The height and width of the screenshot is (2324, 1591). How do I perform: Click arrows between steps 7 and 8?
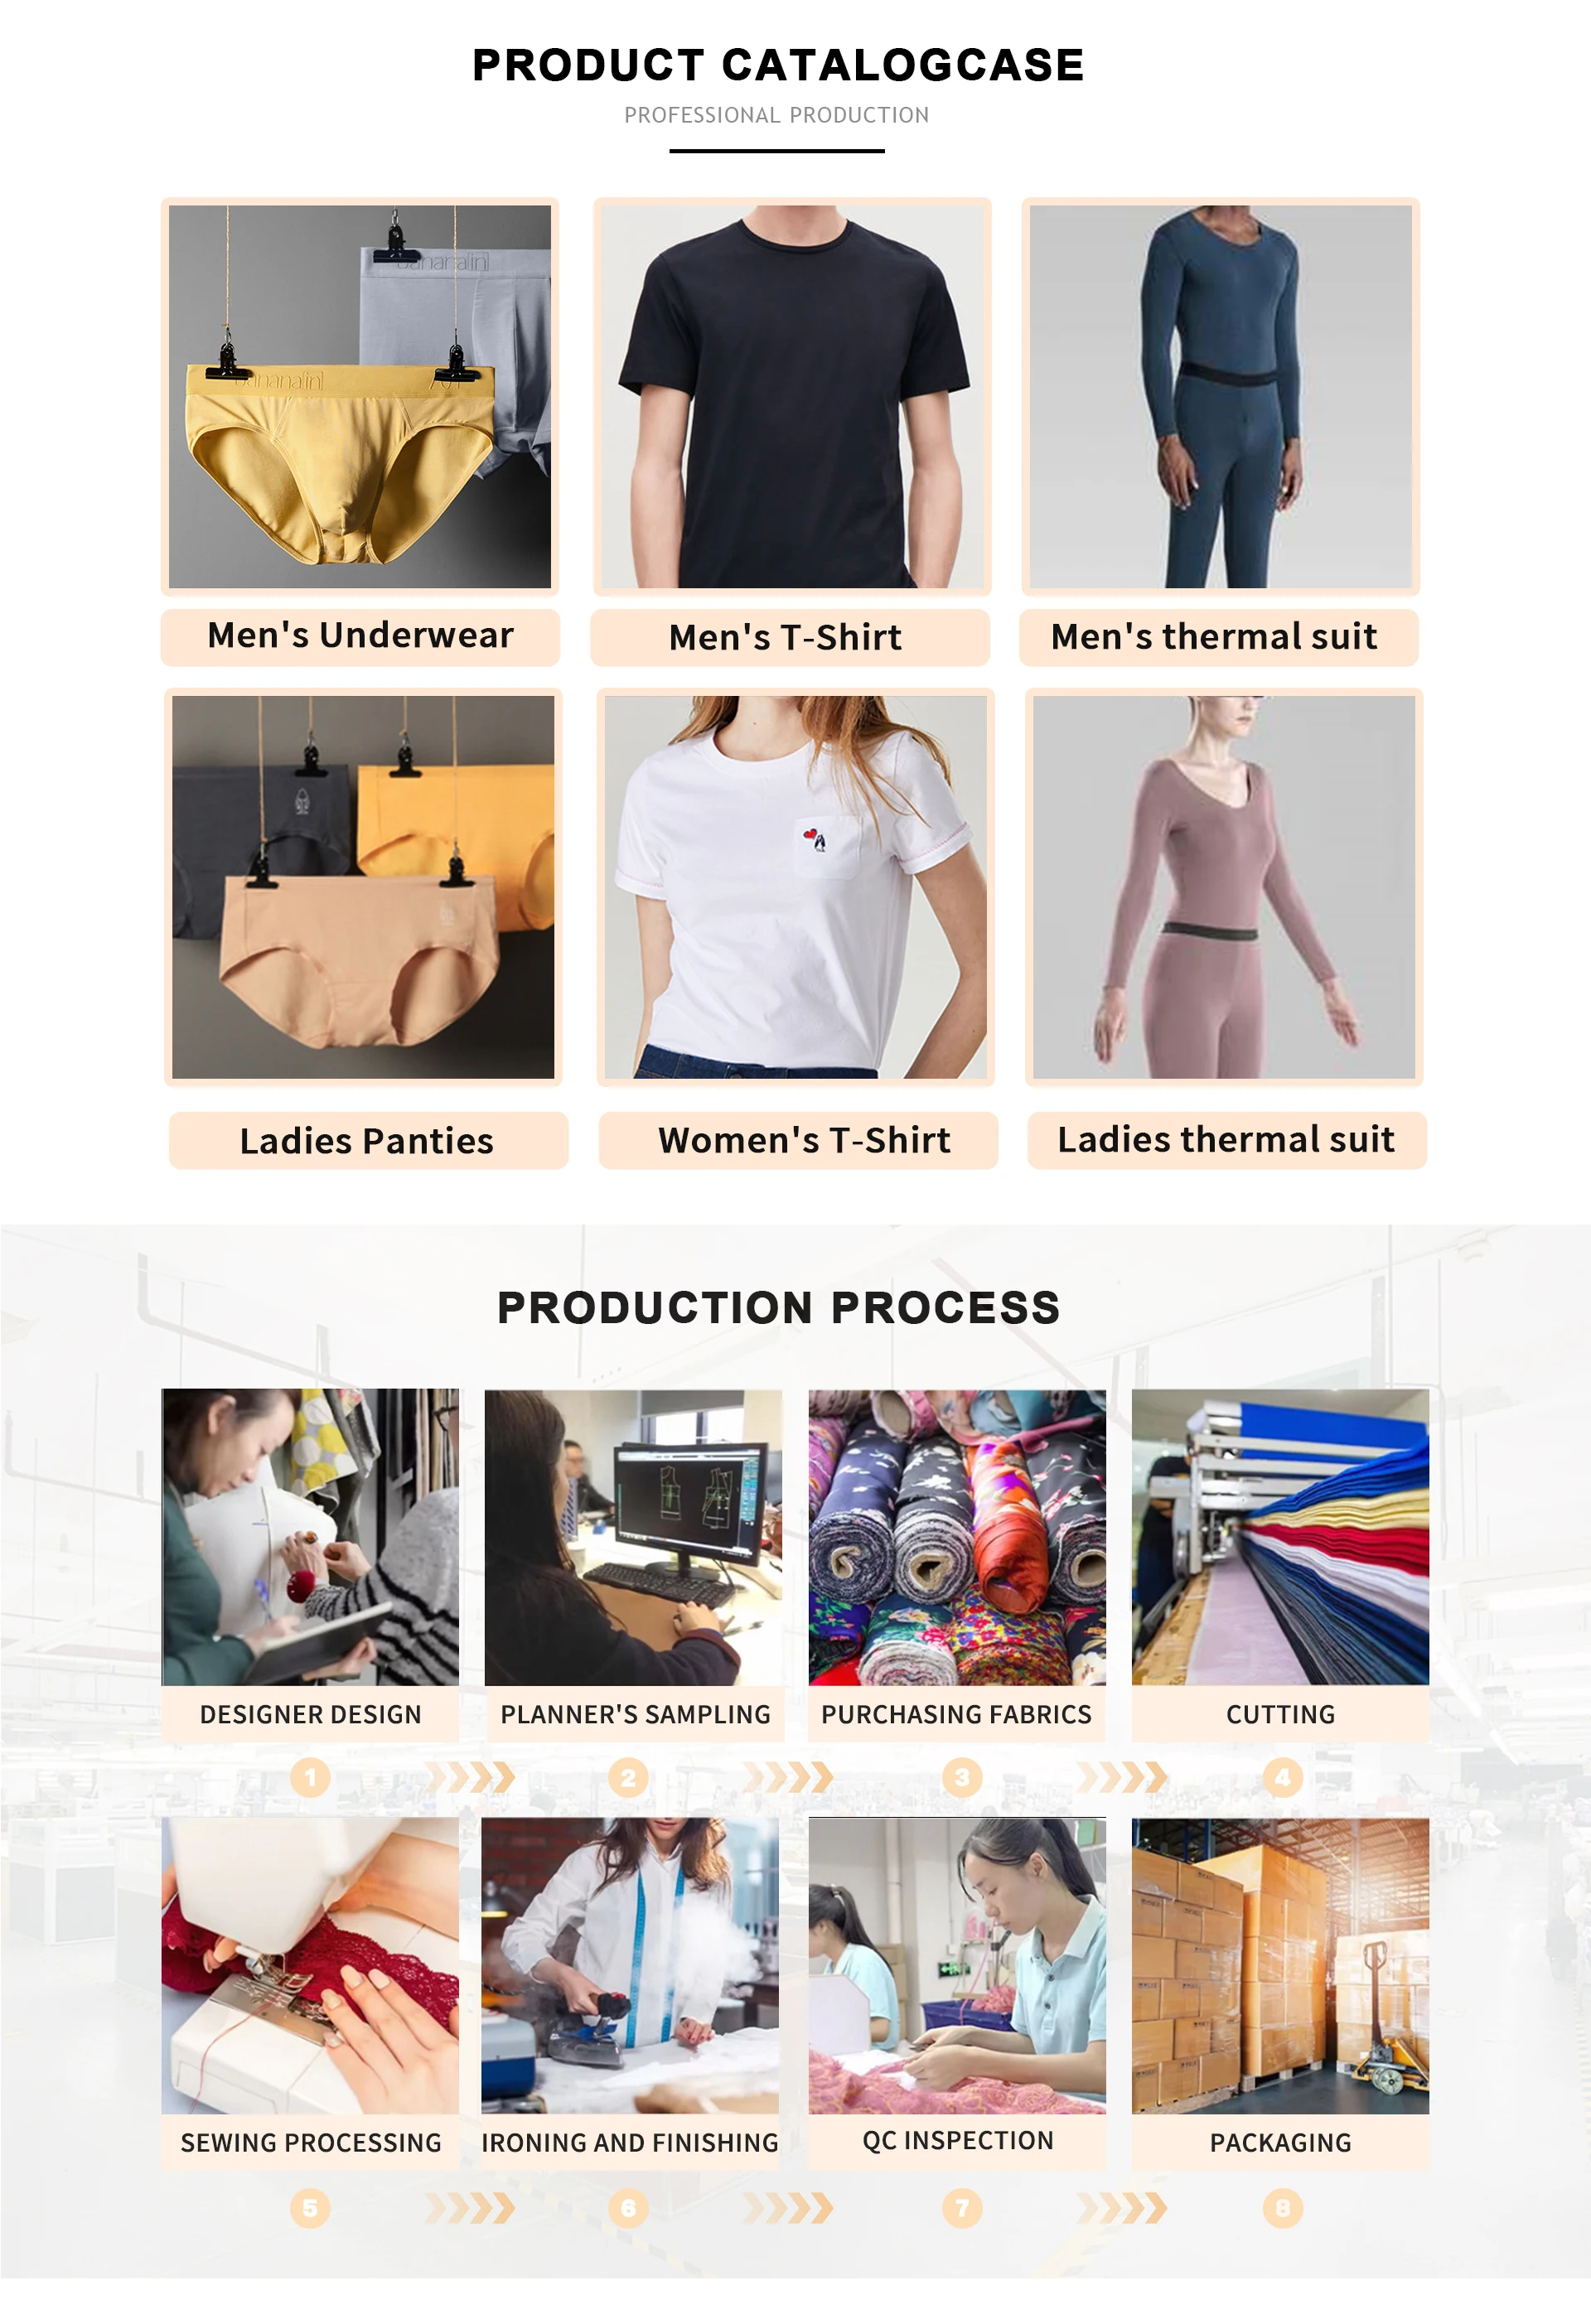(x=1122, y=2207)
